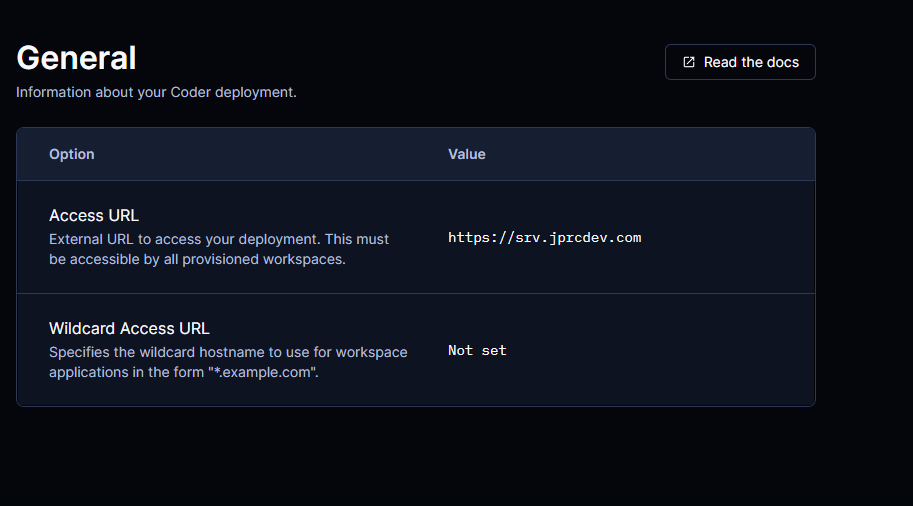Select the Access URL option title
This screenshot has width=913, height=506.
[94, 215]
